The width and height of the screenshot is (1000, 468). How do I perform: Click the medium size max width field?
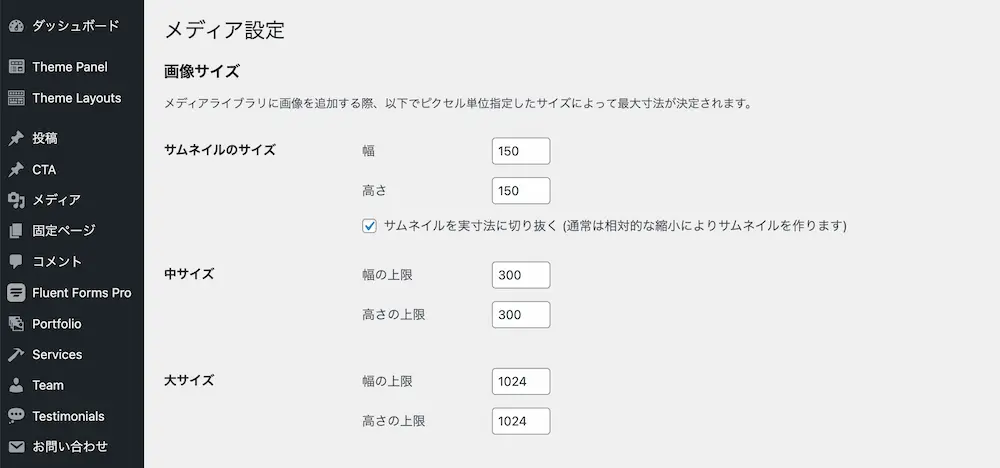coord(521,275)
